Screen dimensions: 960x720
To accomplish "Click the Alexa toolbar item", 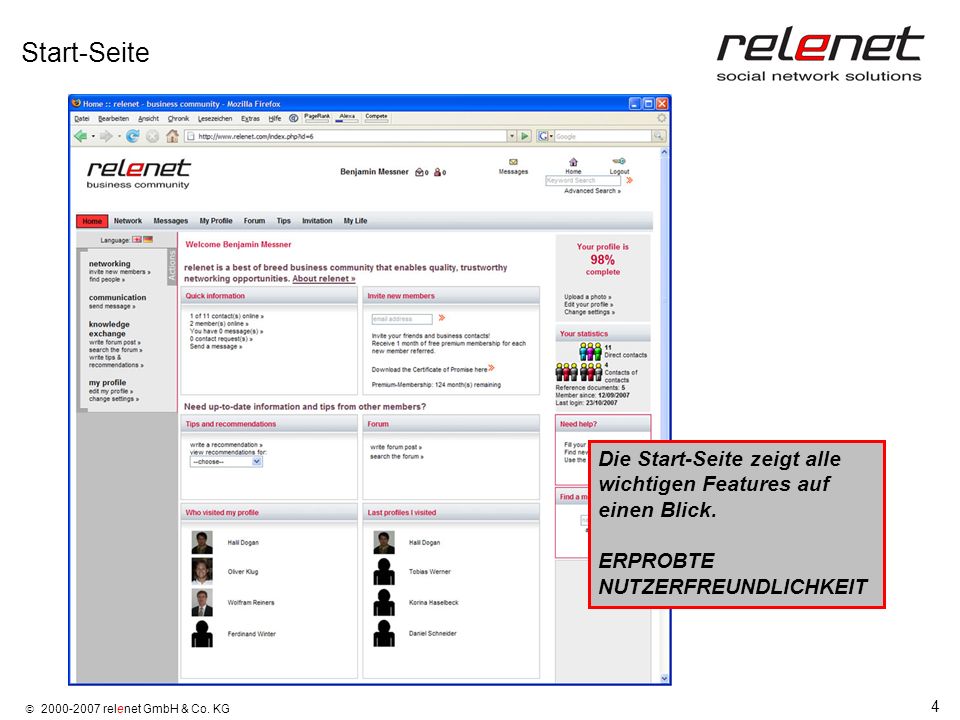I will pyautogui.click(x=347, y=117).
